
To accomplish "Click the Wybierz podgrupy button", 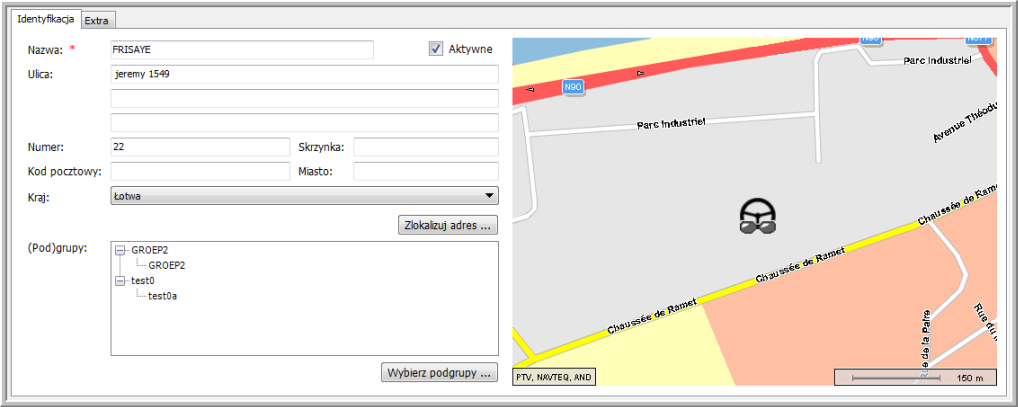I will click(439, 373).
